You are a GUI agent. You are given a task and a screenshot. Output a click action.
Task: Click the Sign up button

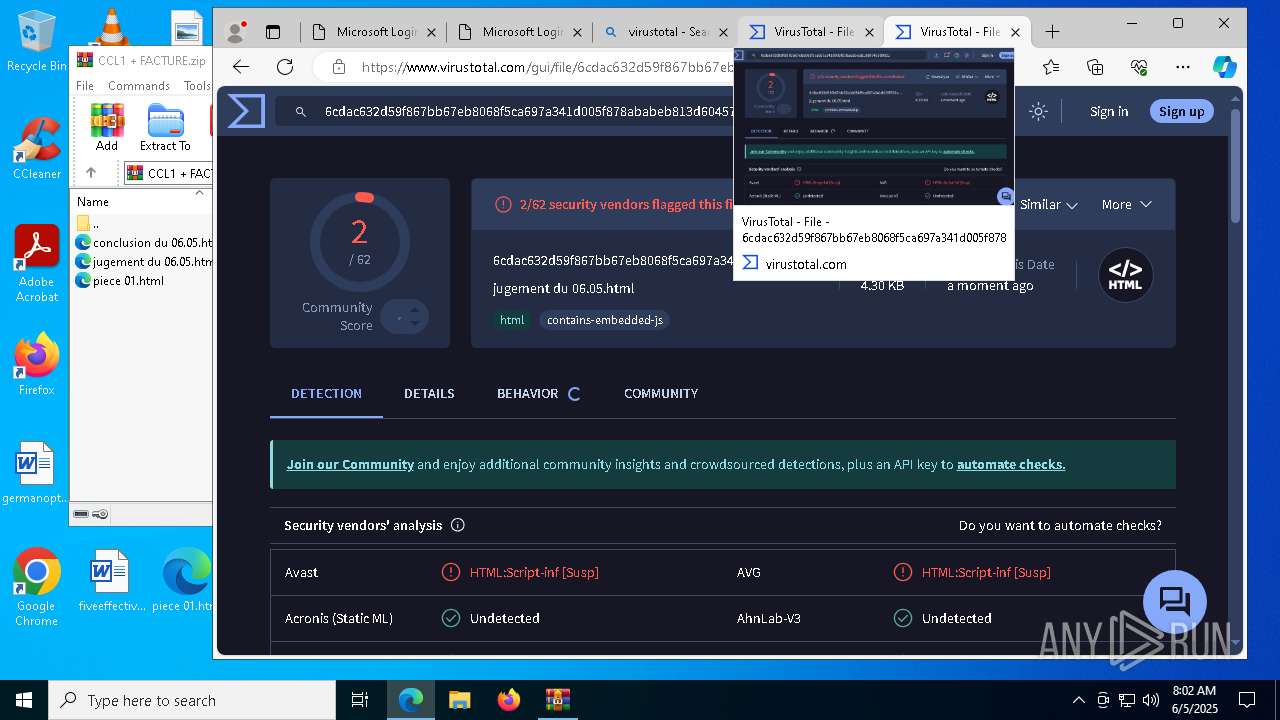pyautogui.click(x=1181, y=111)
